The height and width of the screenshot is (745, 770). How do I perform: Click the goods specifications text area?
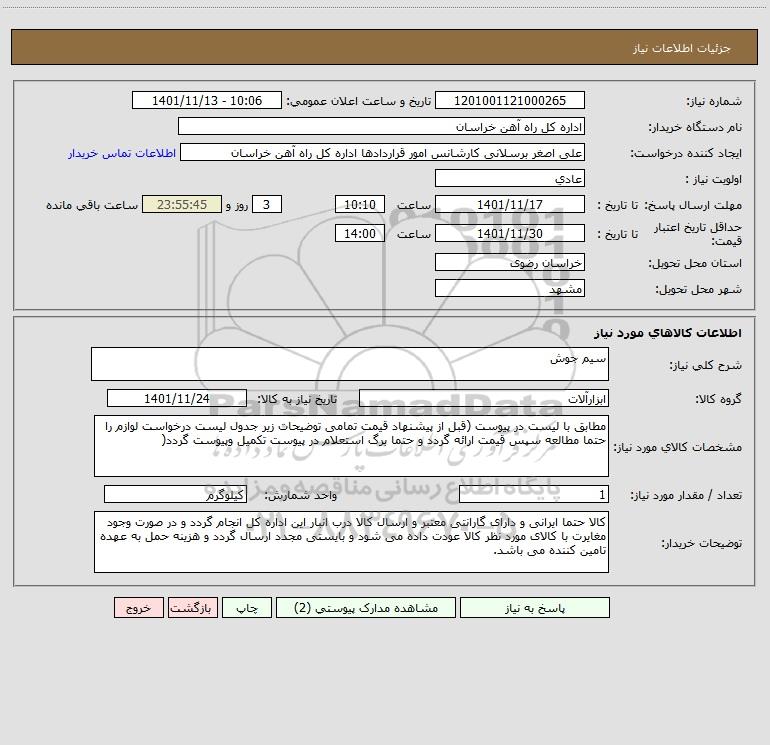tap(351, 446)
